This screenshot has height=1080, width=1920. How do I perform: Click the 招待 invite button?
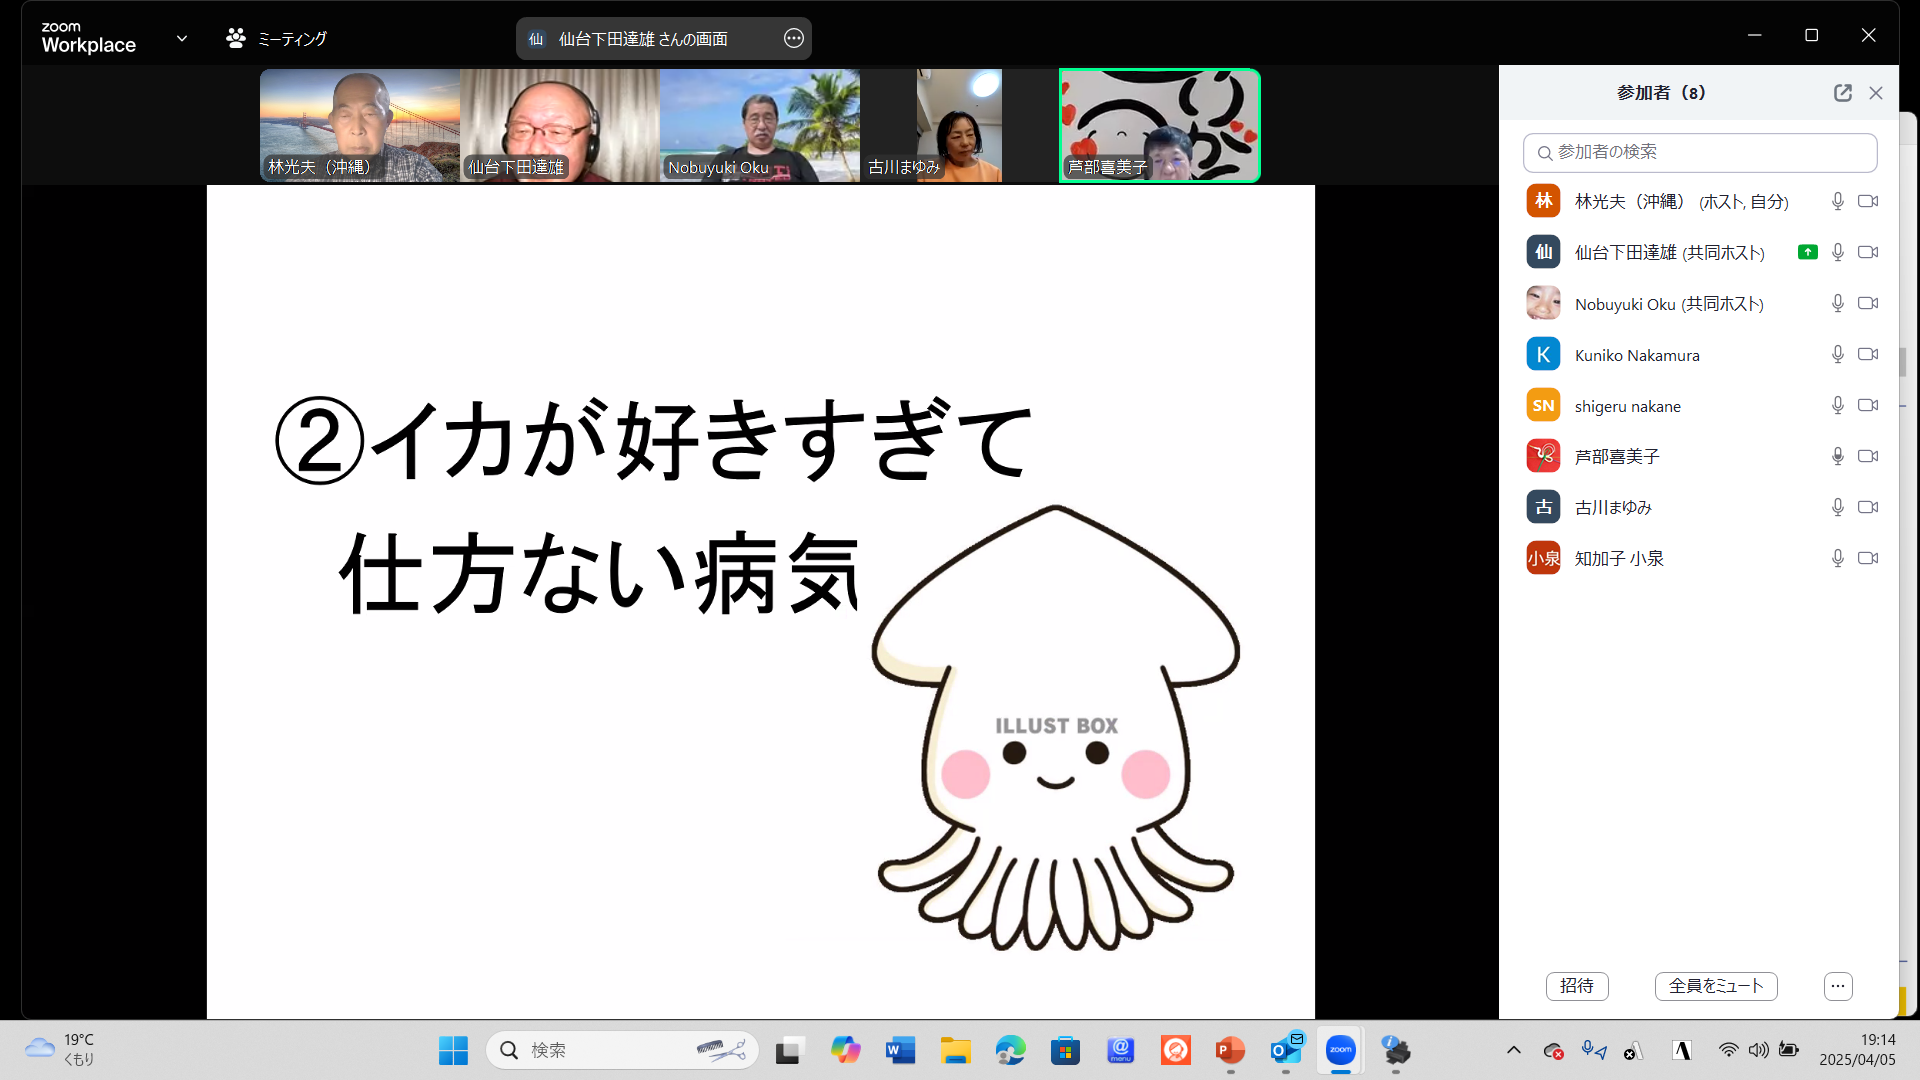coord(1577,986)
